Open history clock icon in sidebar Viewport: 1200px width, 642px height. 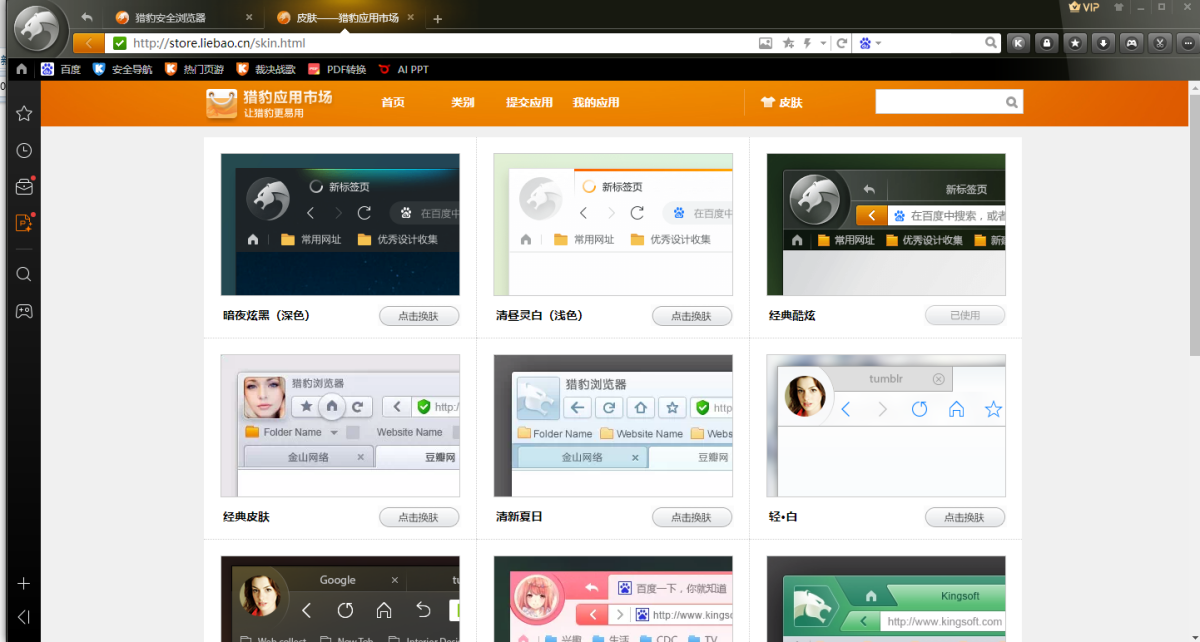point(24,151)
